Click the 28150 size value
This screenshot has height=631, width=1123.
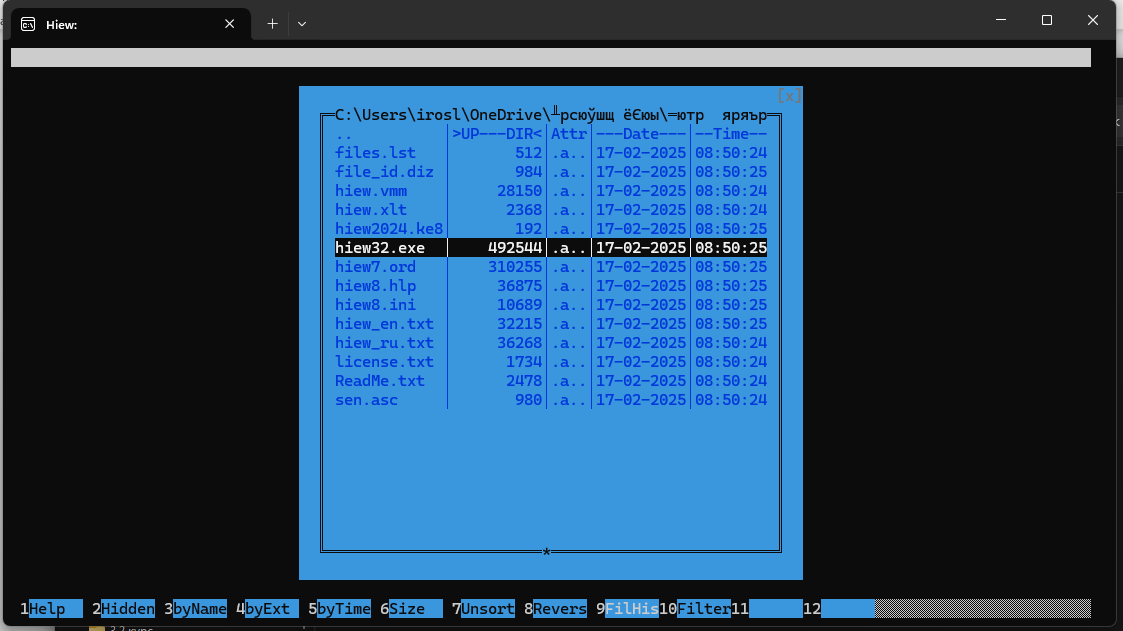click(519, 191)
